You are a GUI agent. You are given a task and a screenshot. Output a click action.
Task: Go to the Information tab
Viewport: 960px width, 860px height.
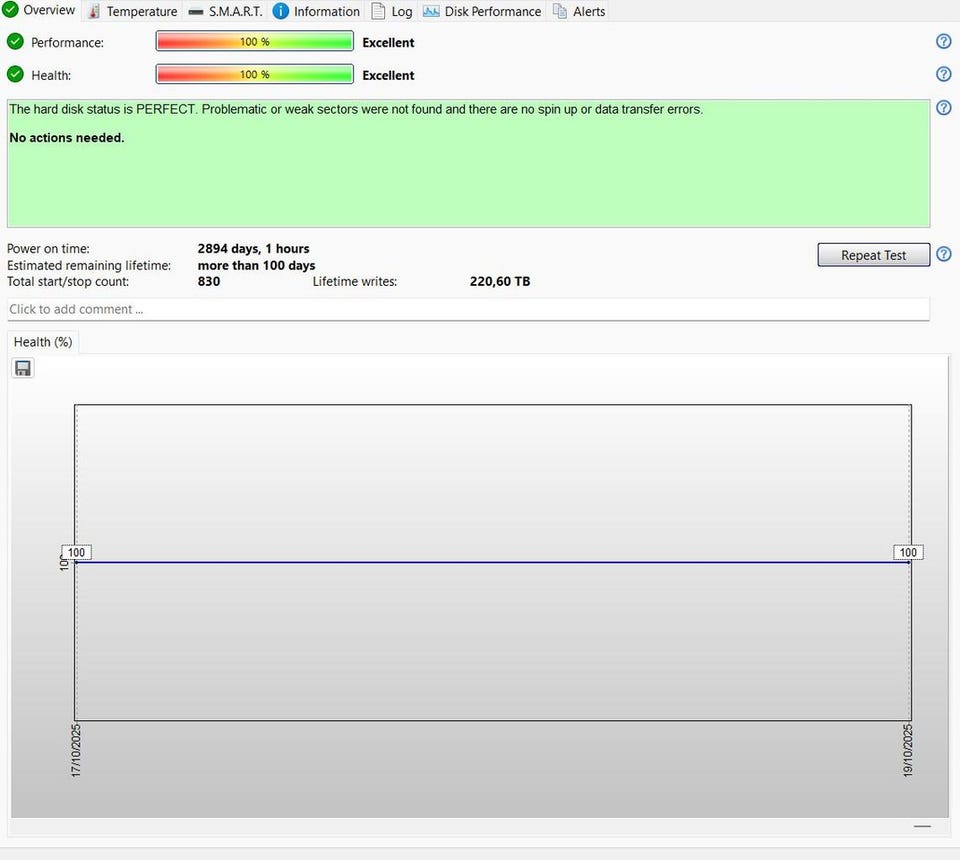(316, 11)
